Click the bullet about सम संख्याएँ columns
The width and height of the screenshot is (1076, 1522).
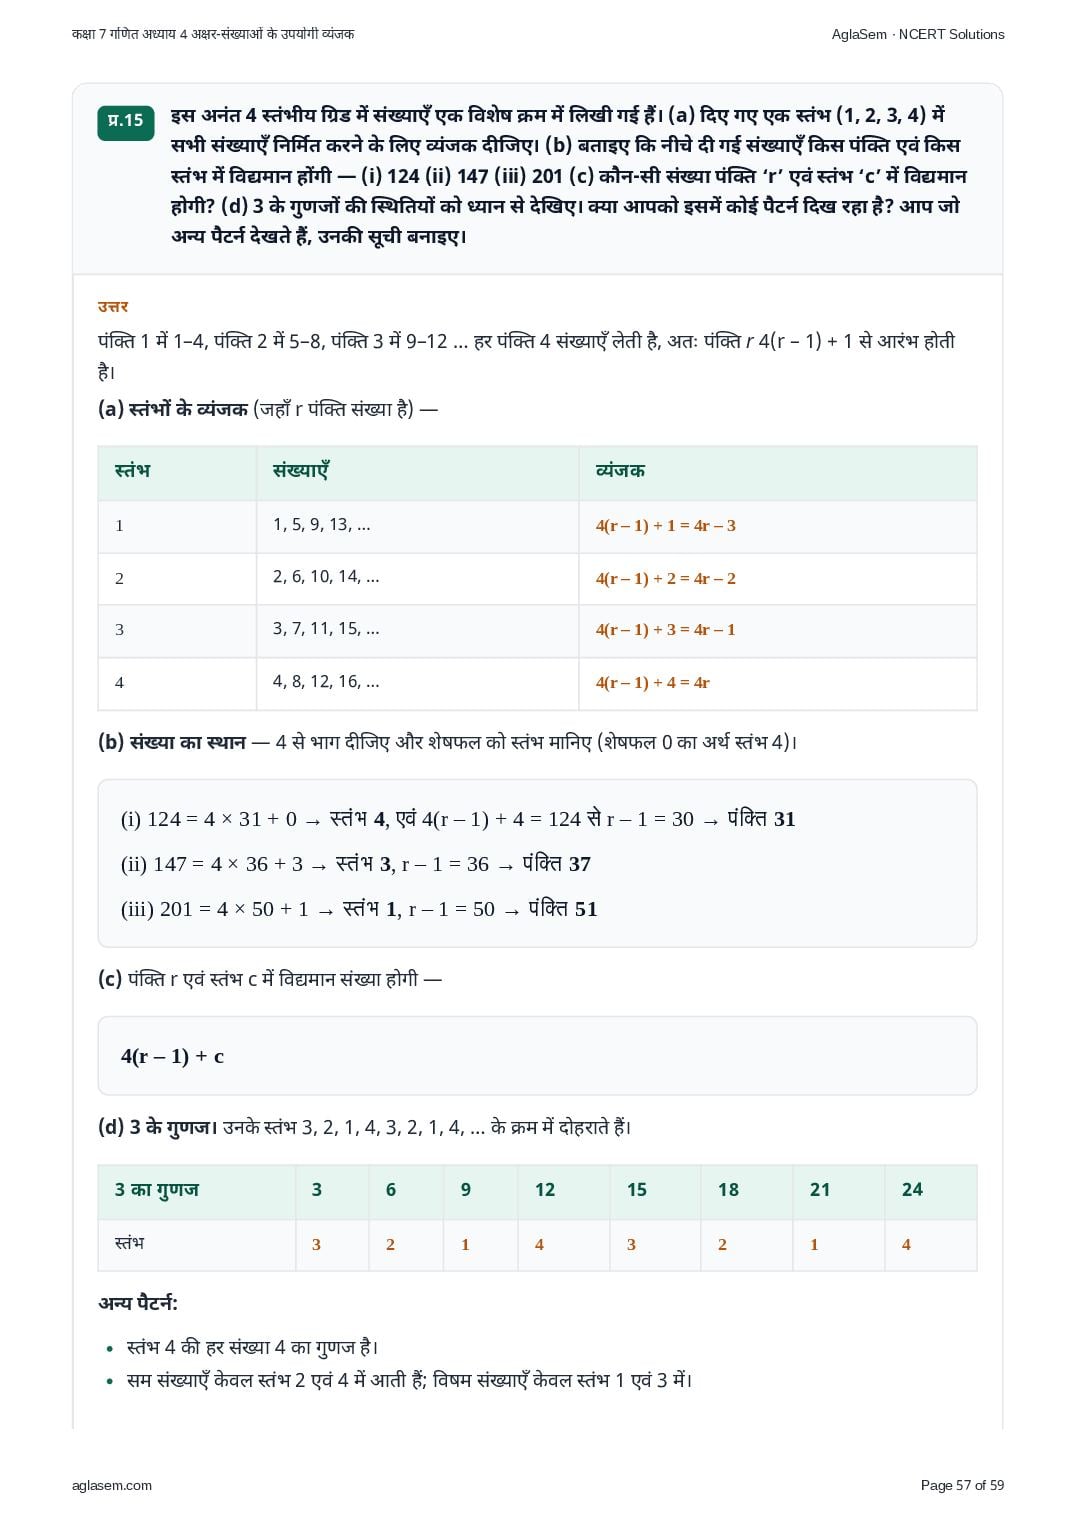point(409,1380)
